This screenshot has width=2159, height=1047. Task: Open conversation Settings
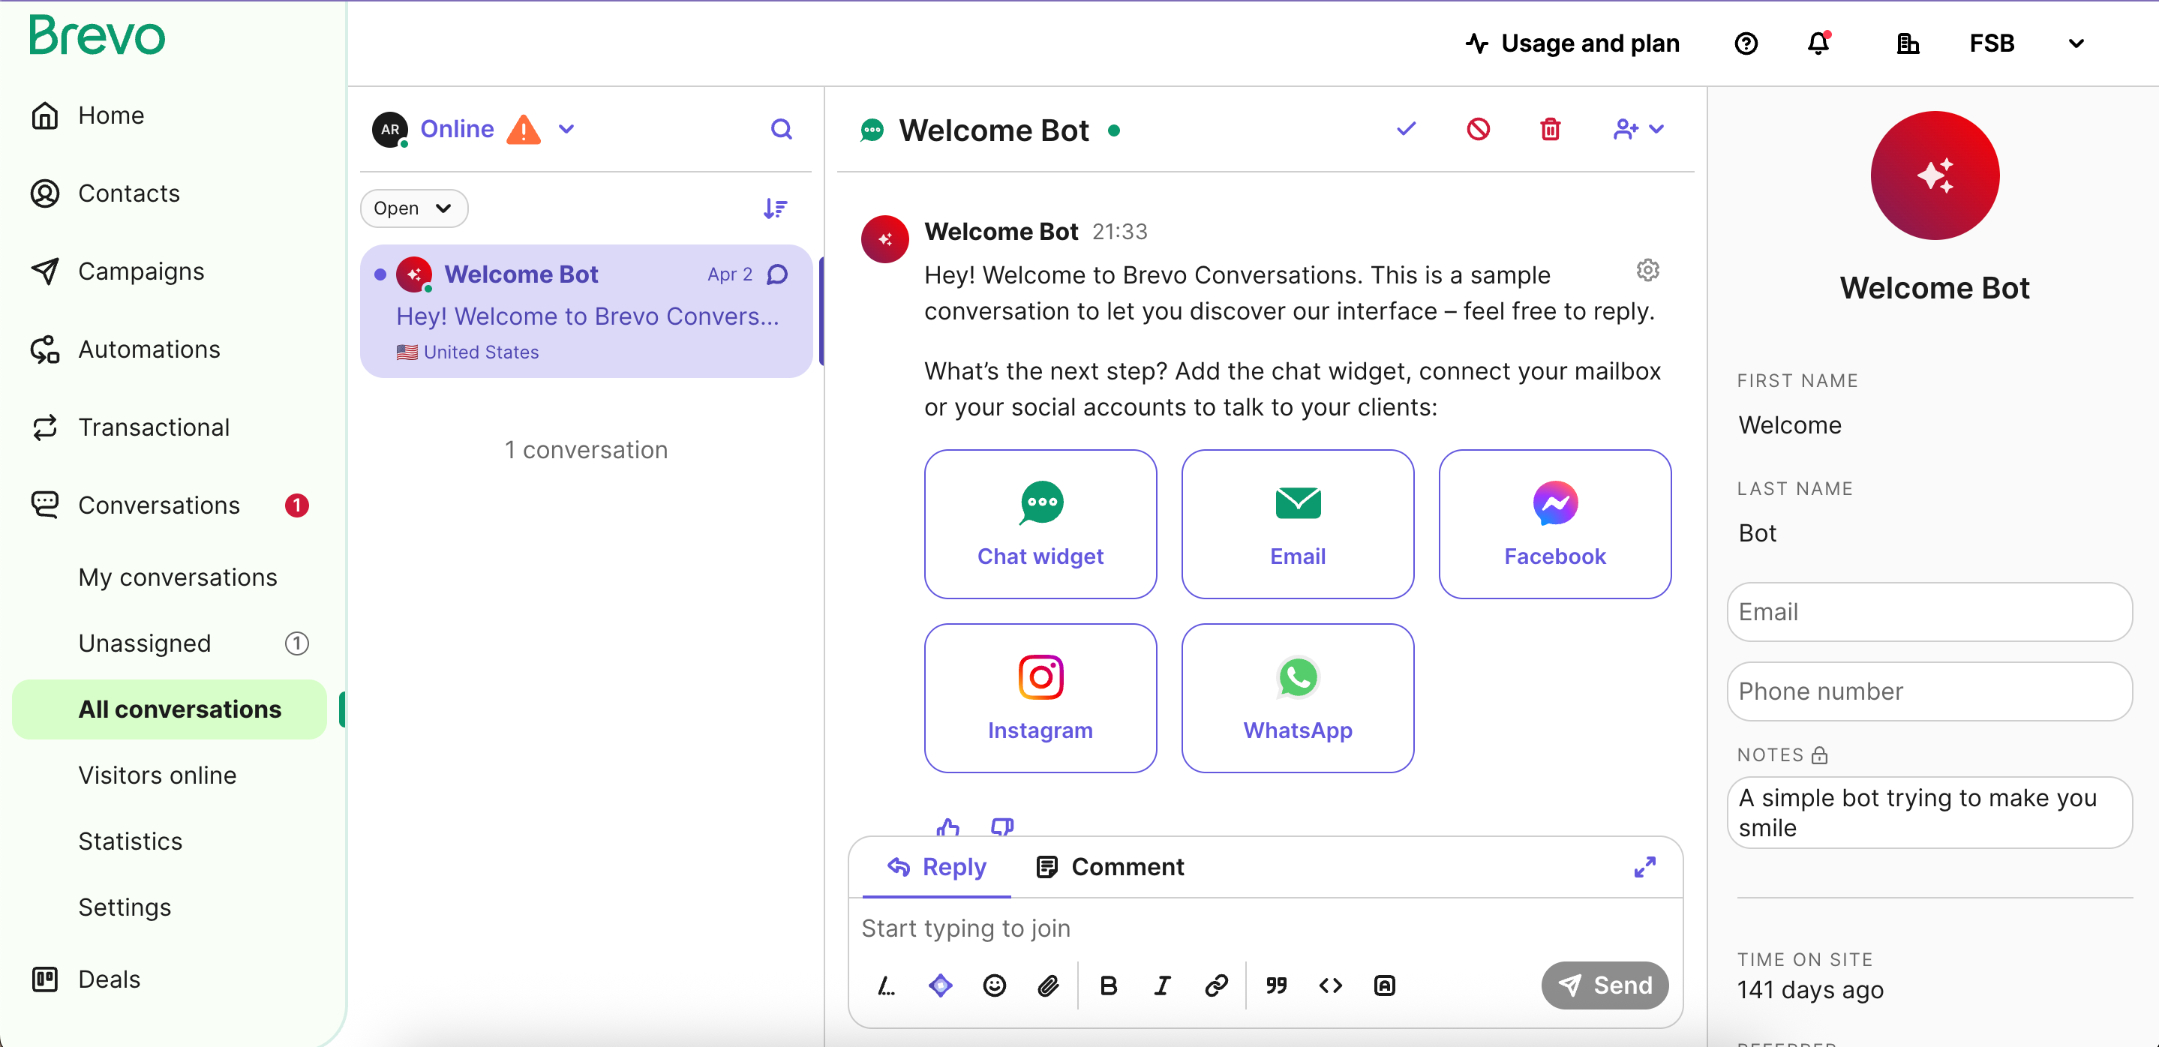[x=125, y=908]
